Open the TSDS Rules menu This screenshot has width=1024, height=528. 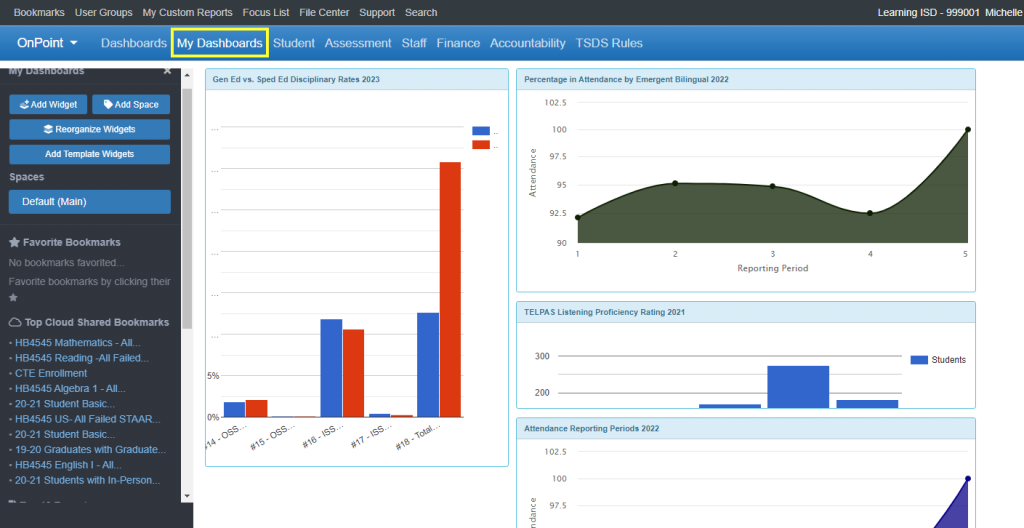point(609,43)
